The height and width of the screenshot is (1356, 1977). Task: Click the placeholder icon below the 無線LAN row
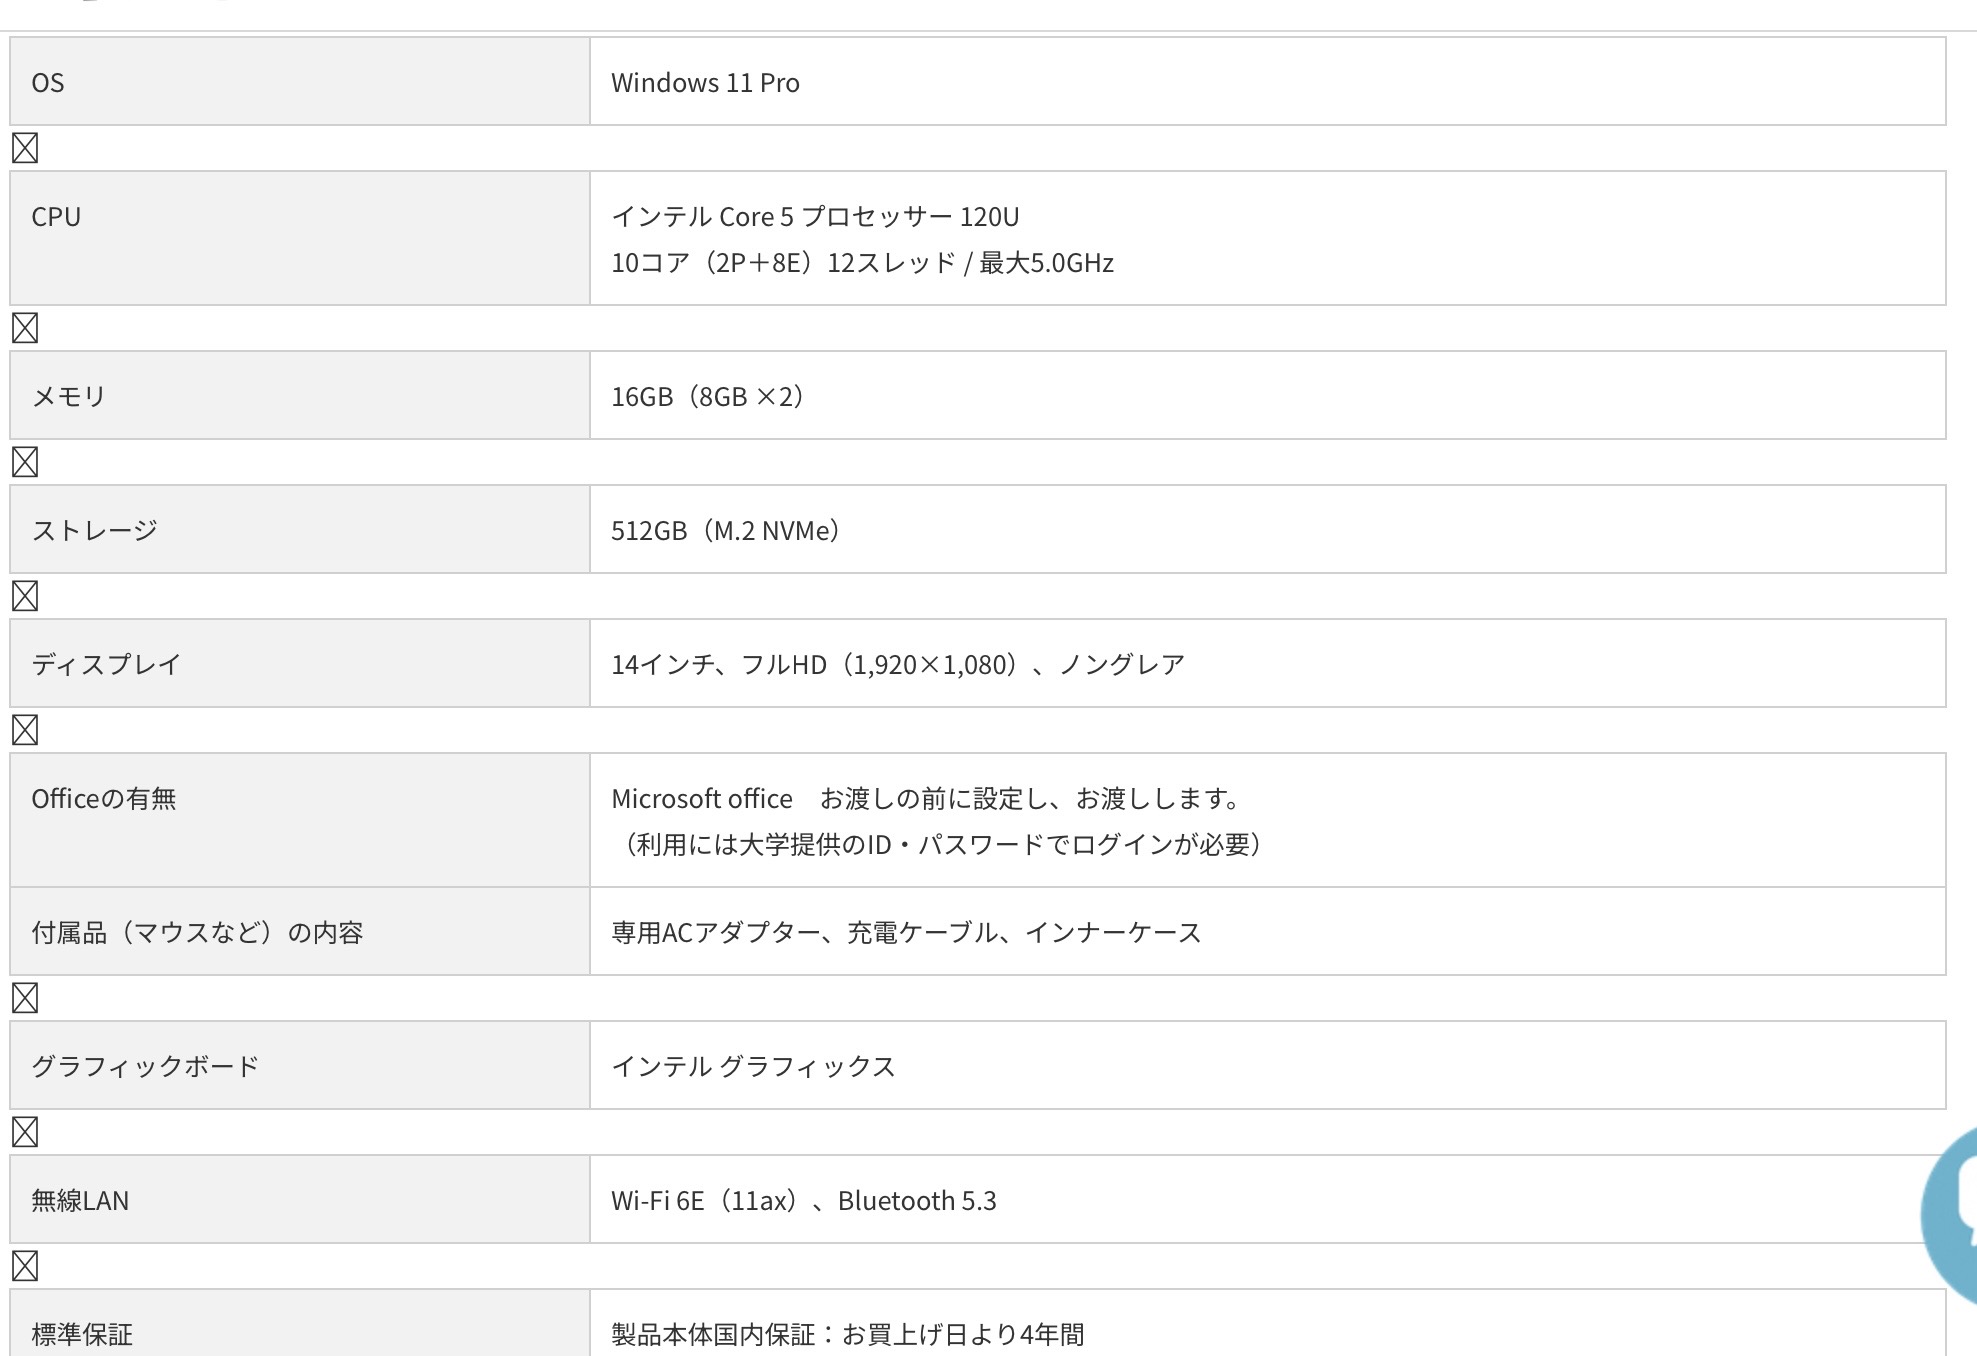coord(25,1266)
